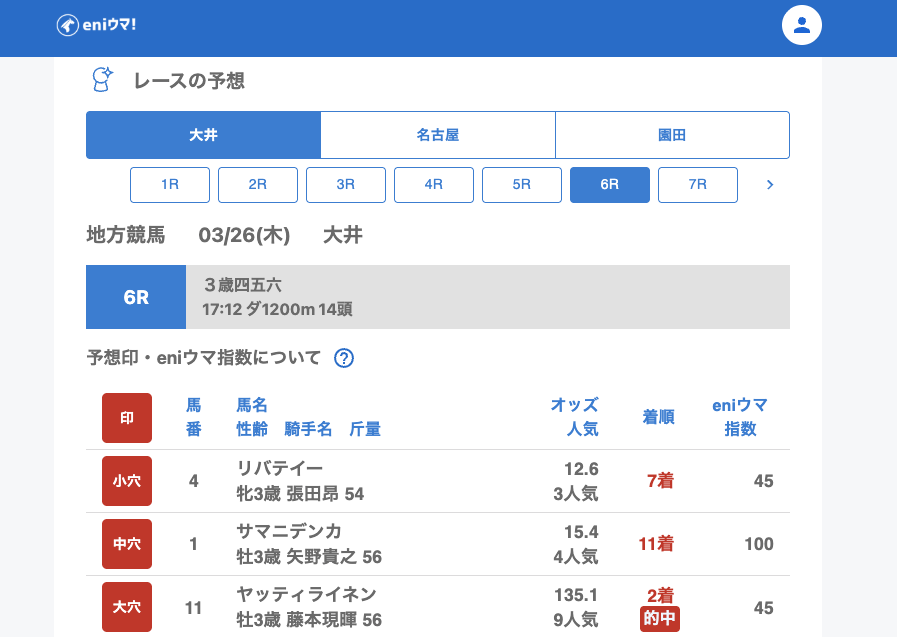Choose the 3R race button
The image size is (897, 637).
pos(346,185)
